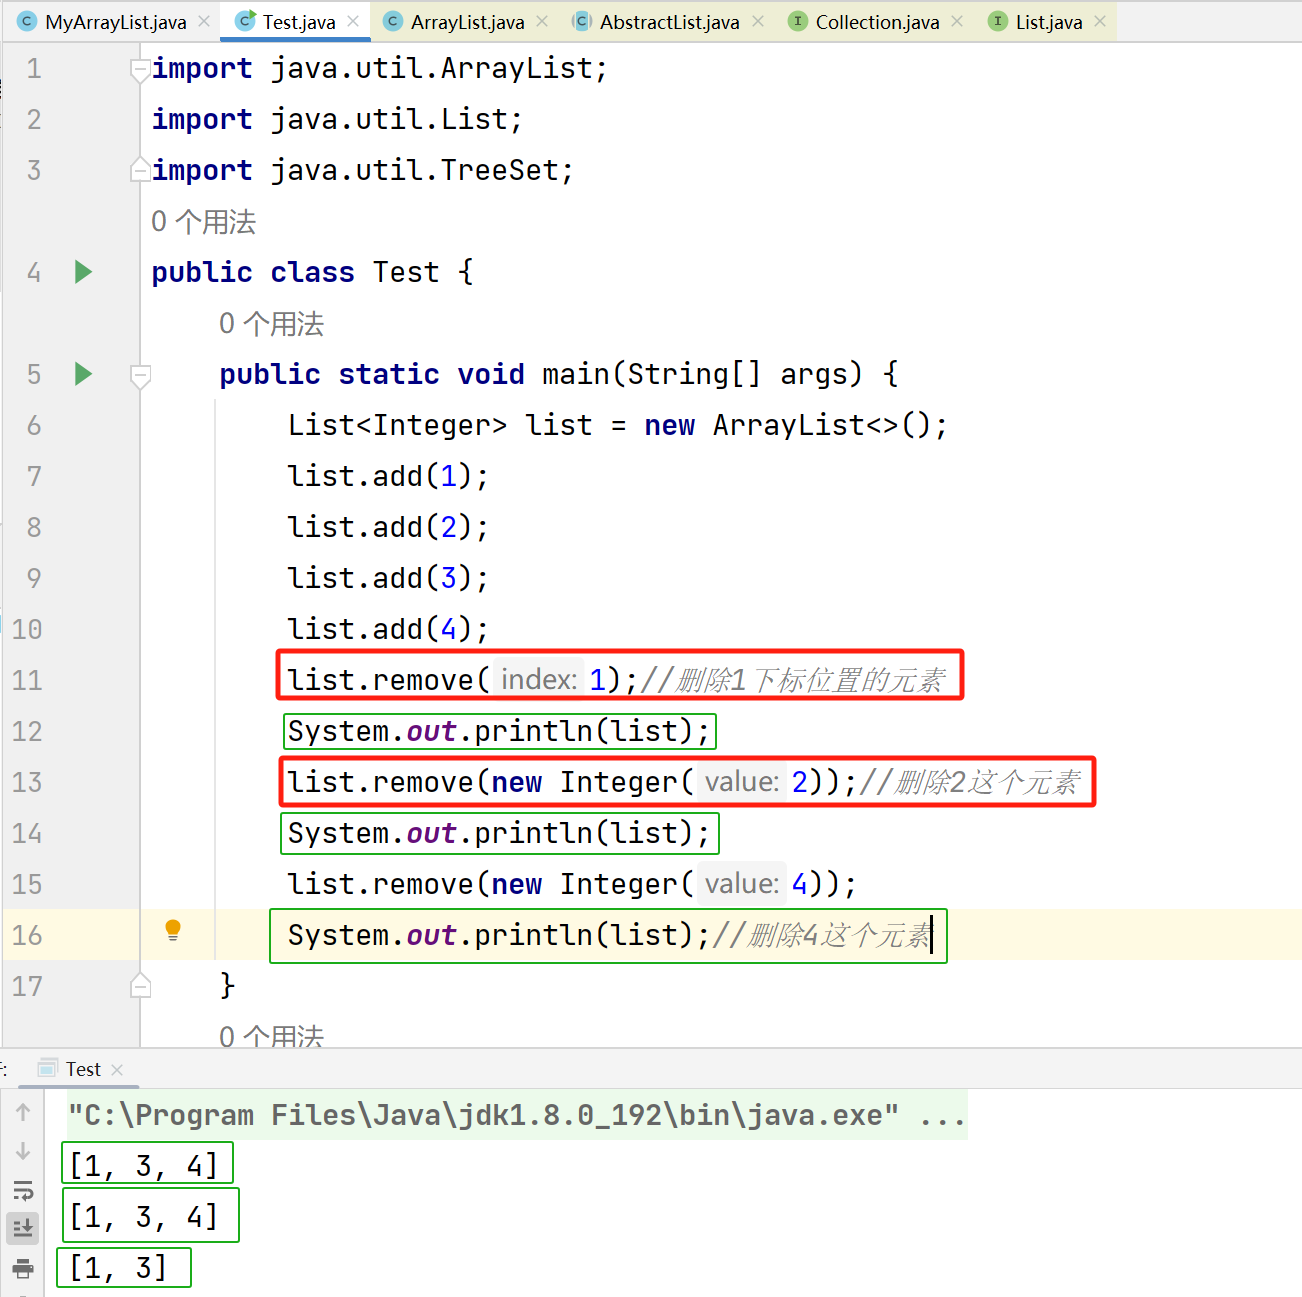Run main method from gutter arrow
The height and width of the screenshot is (1297, 1302).
click(83, 374)
